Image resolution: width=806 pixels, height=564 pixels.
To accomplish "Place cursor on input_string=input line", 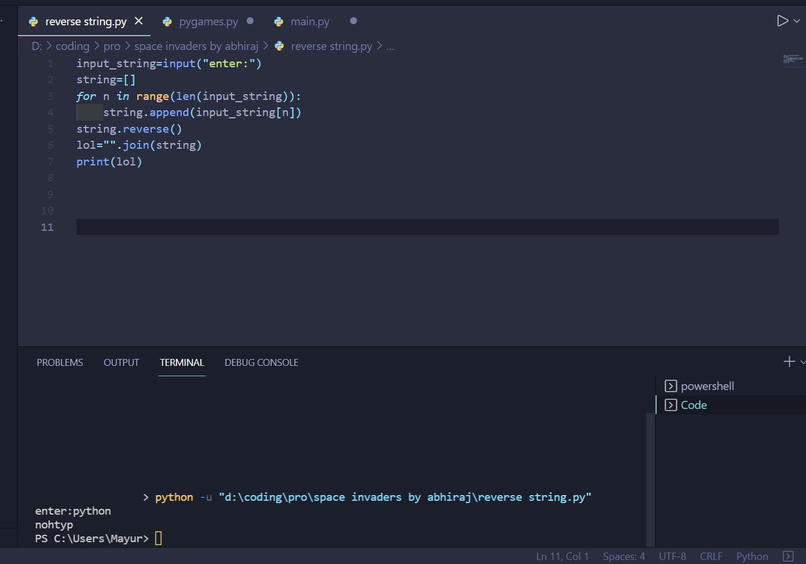I will [169, 64].
